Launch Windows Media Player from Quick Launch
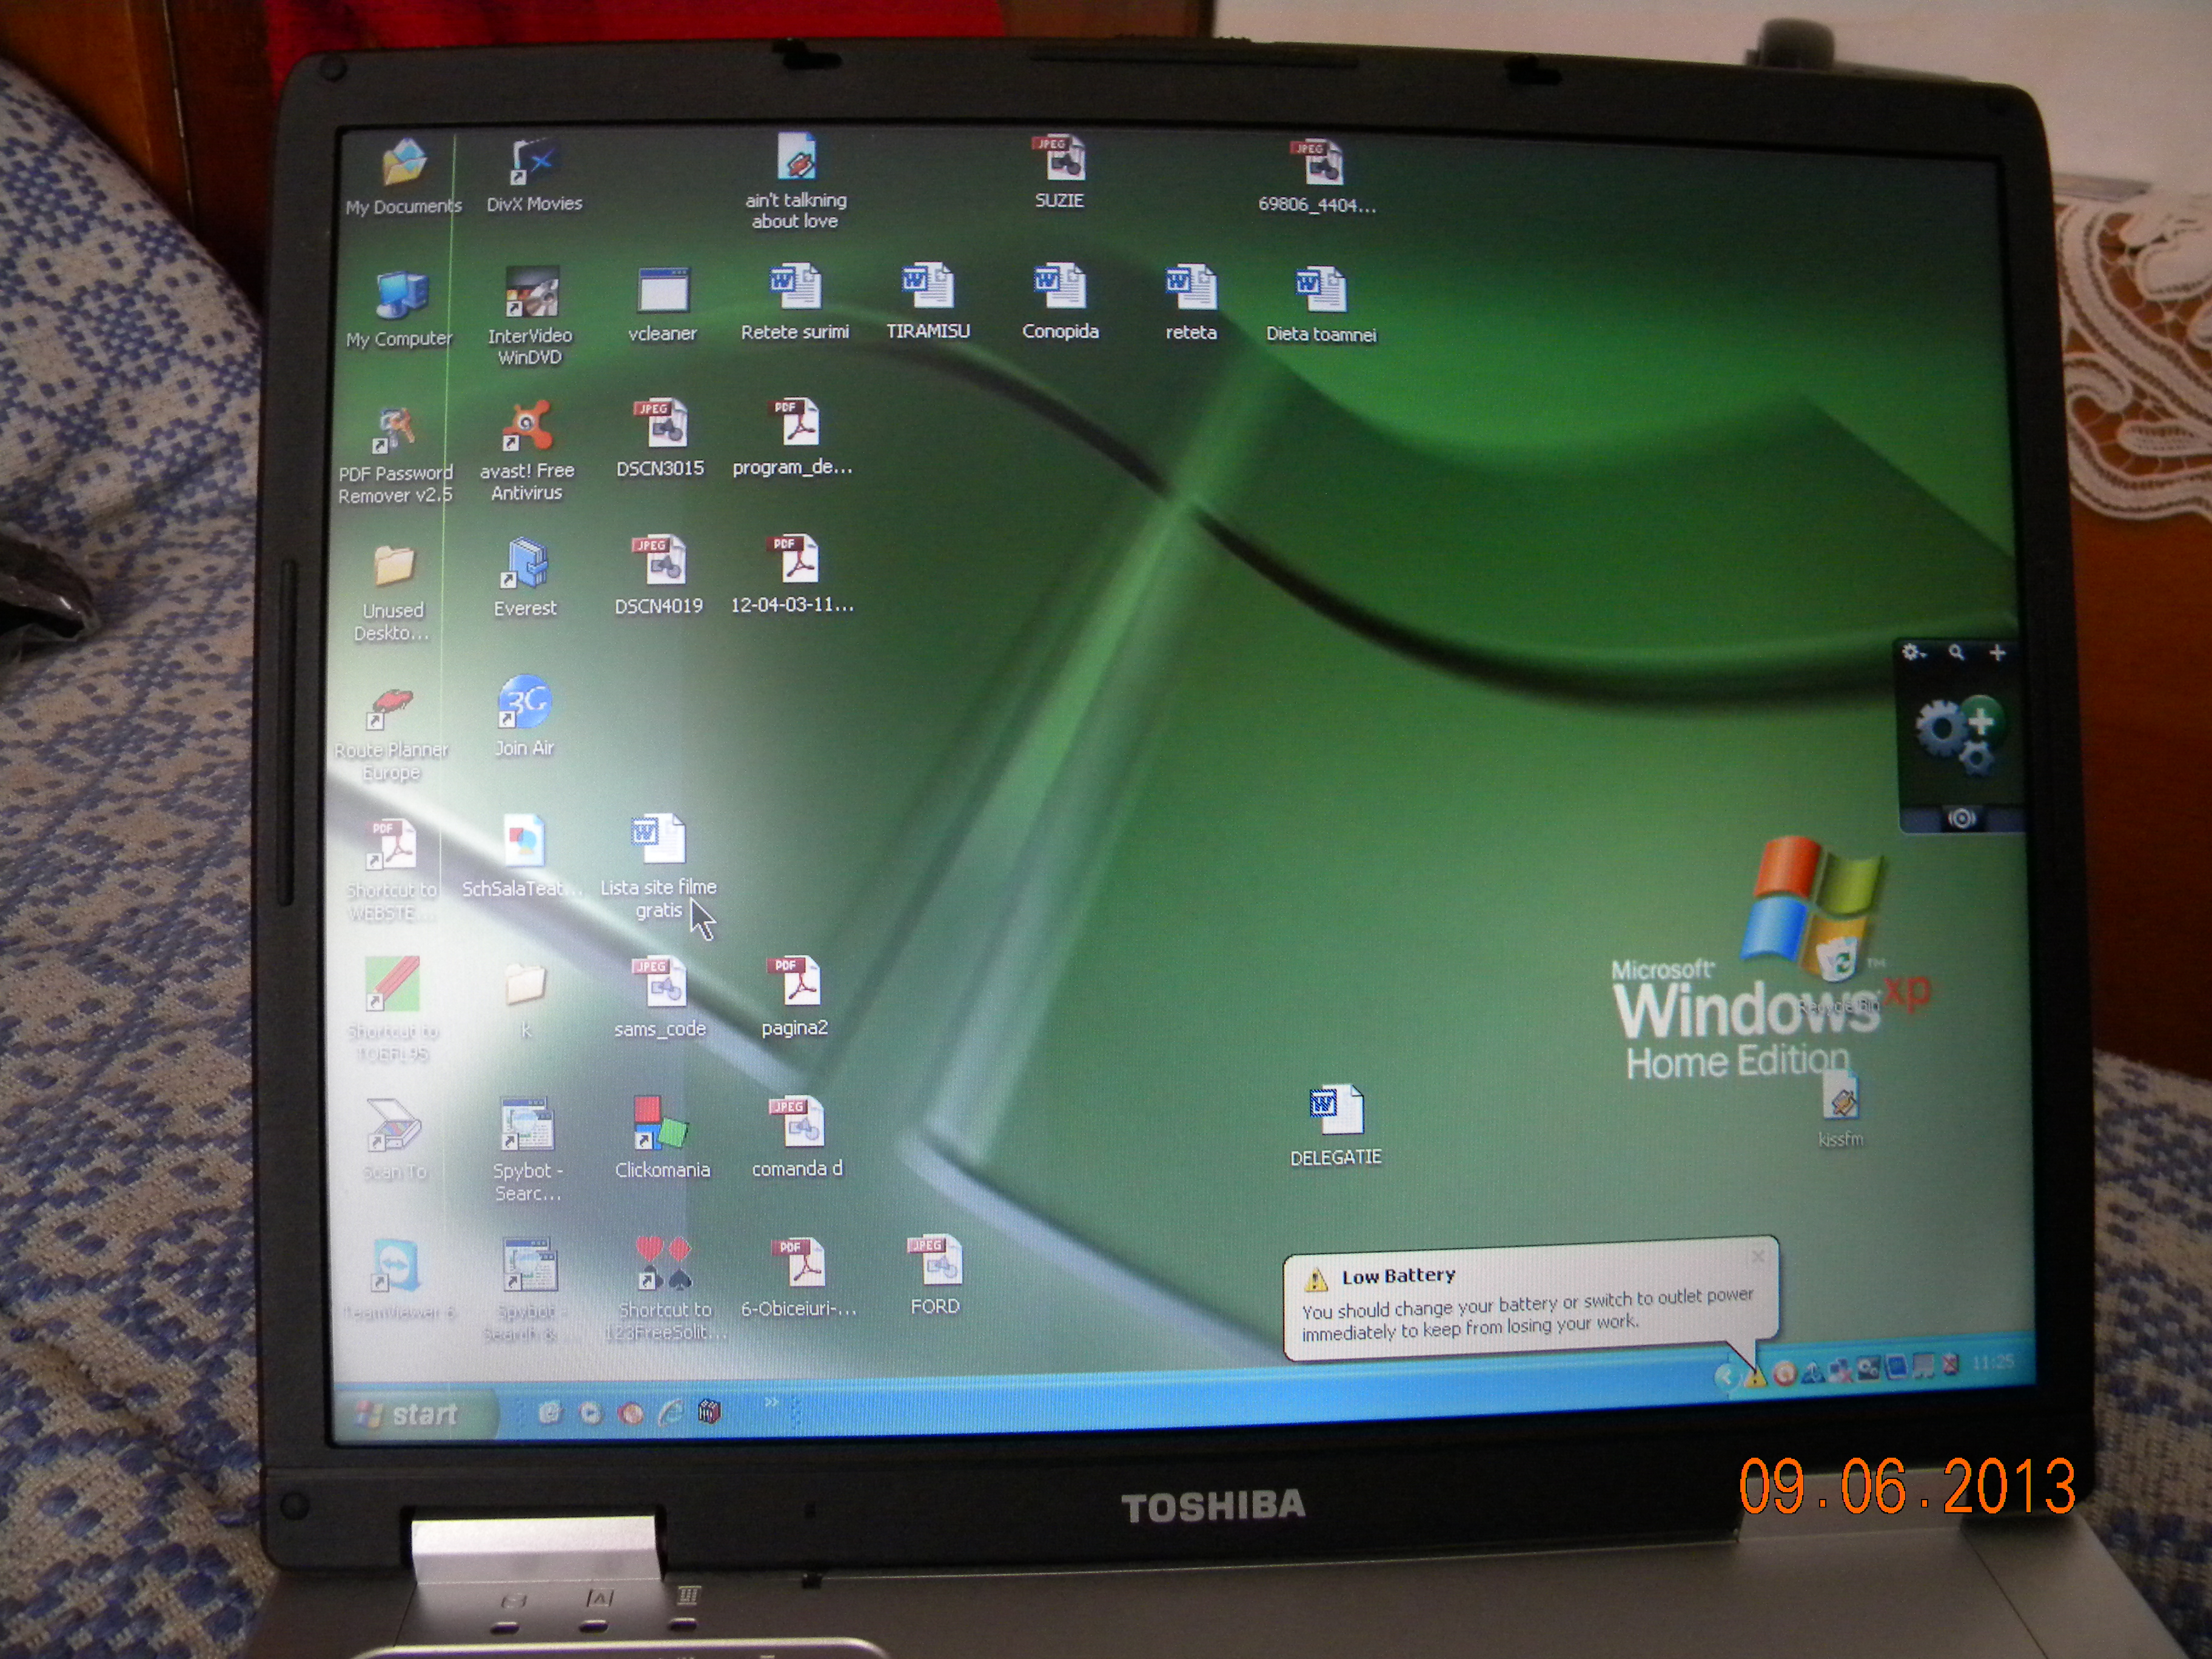 point(590,1412)
